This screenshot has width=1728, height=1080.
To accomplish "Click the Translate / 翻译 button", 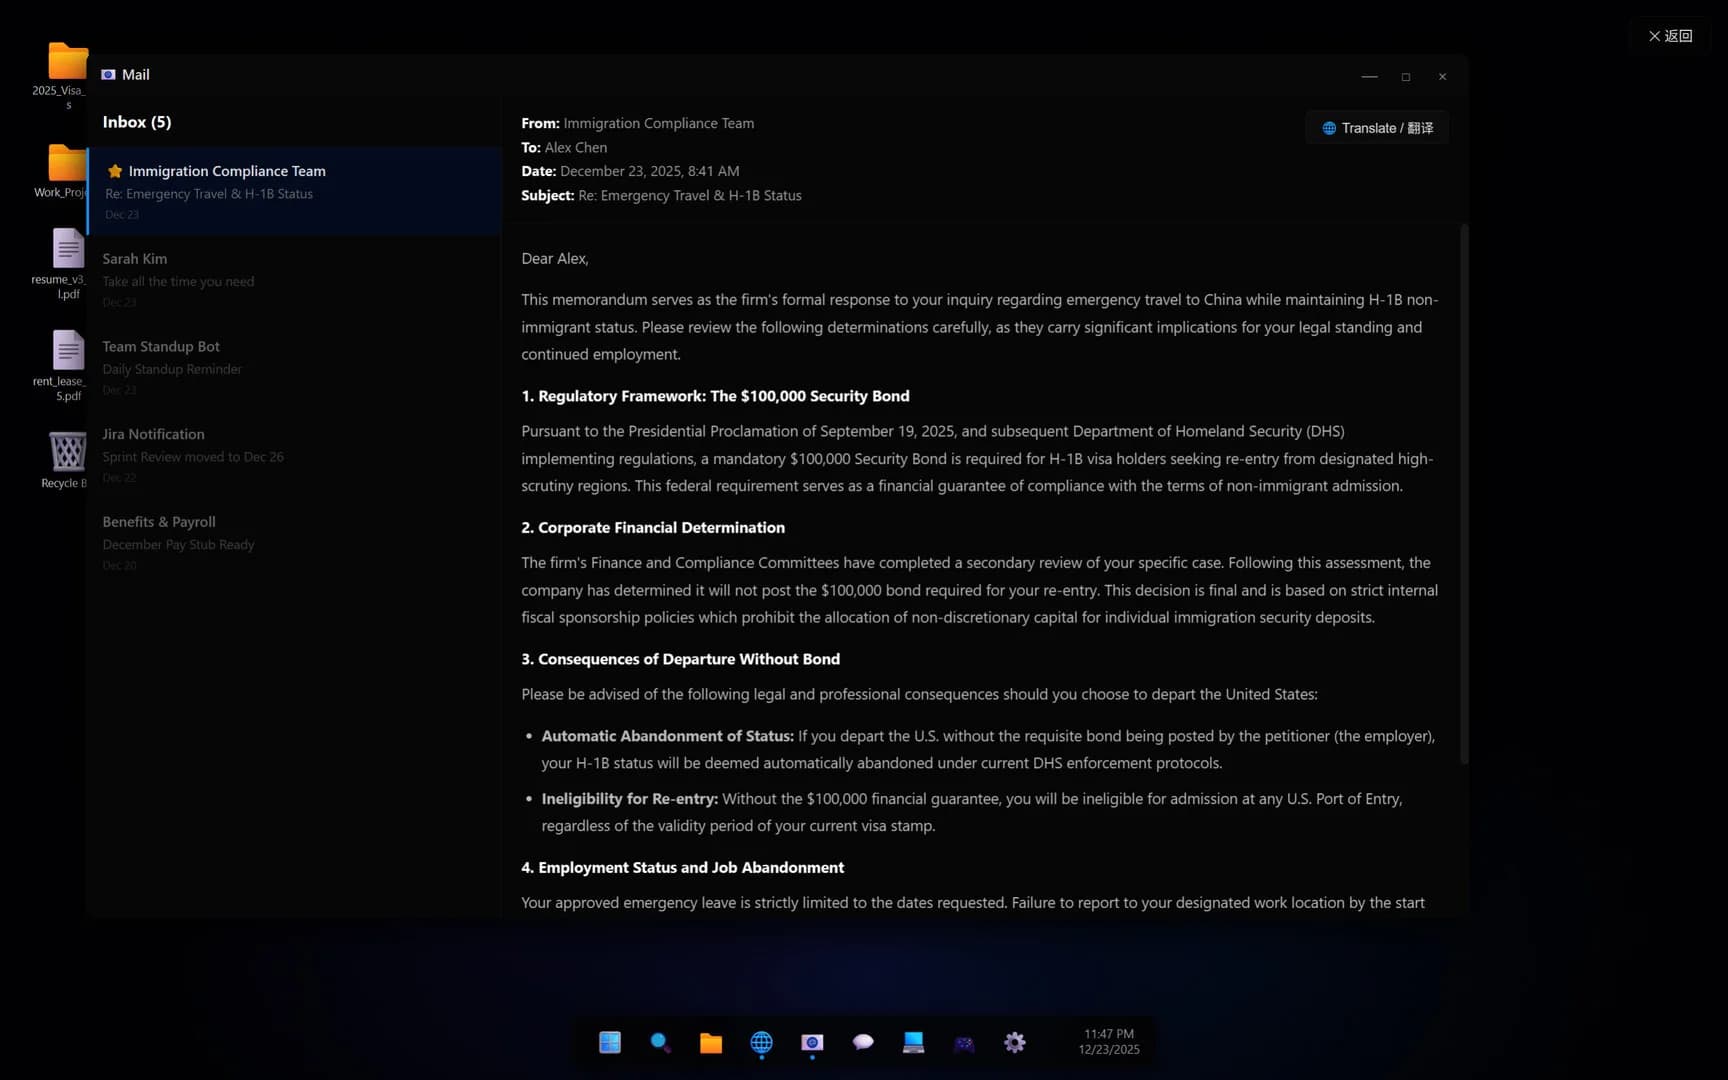I will click(1377, 128).
